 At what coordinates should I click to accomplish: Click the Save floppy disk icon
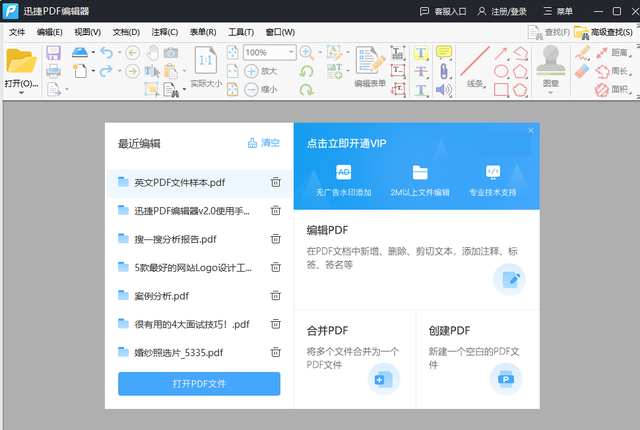pyautogui.click(x=53, y=53)
